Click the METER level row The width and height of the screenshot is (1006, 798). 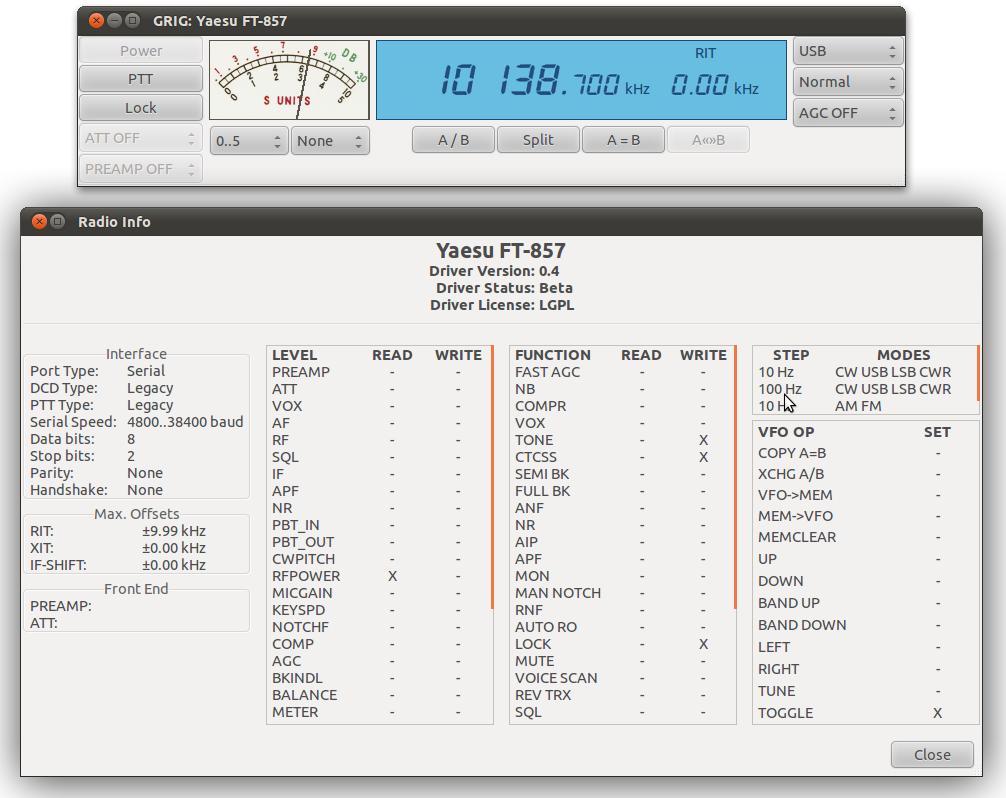point(379,712)
